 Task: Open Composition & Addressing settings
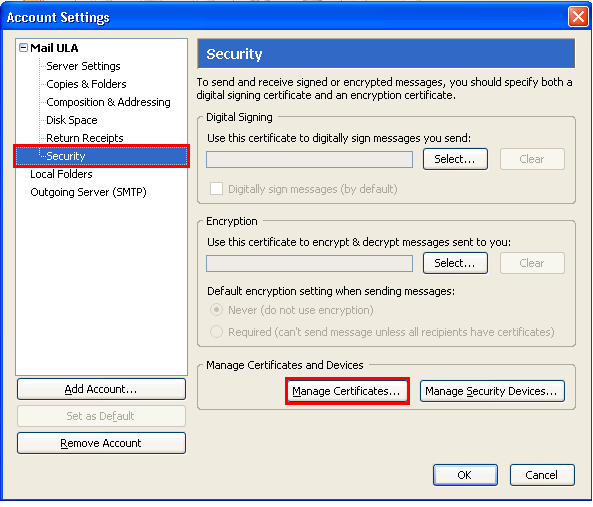pyautogui.click(x=108, y=102)
